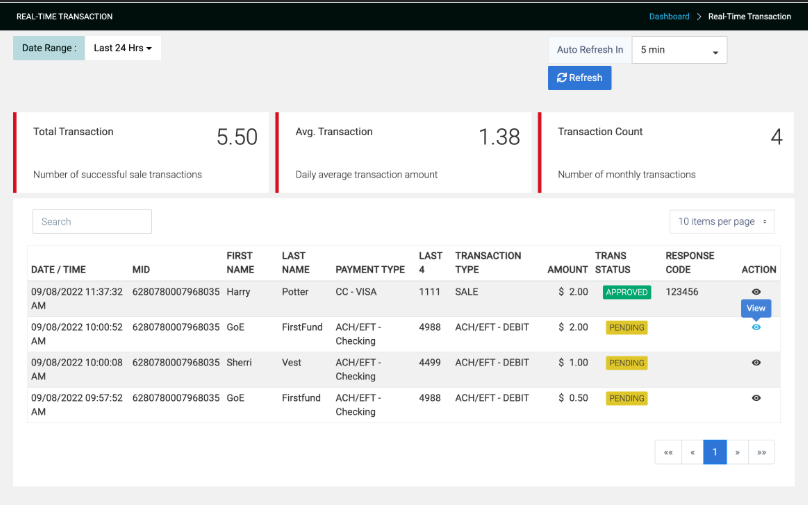View the $2.00 GoE FirstFund pending transaction
The height and width of the screenshot is (505, 808).
click(756, 327)
